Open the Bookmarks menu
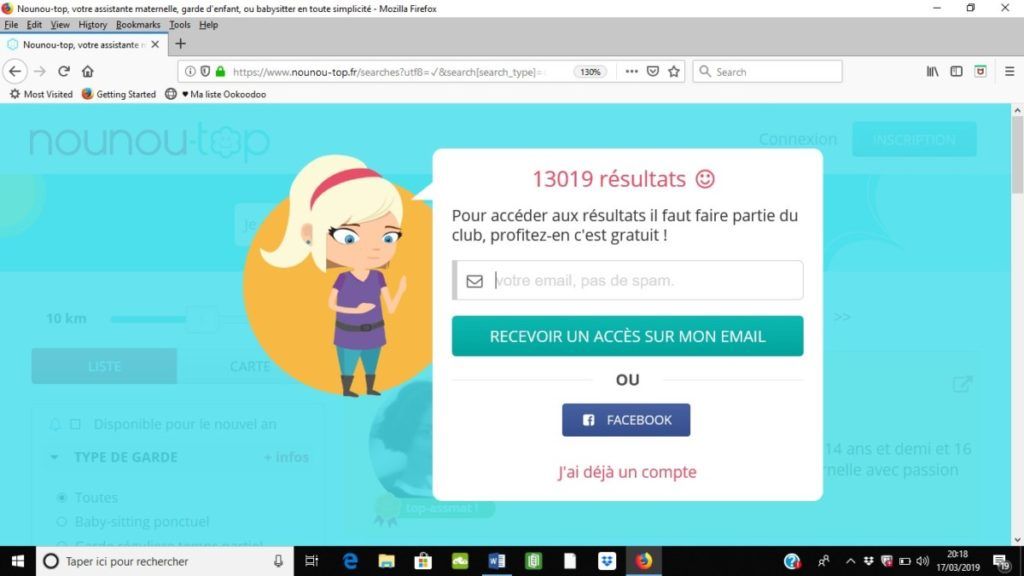Image resolution: width=1024 pixels, height=576 pixels. point(138,25)
